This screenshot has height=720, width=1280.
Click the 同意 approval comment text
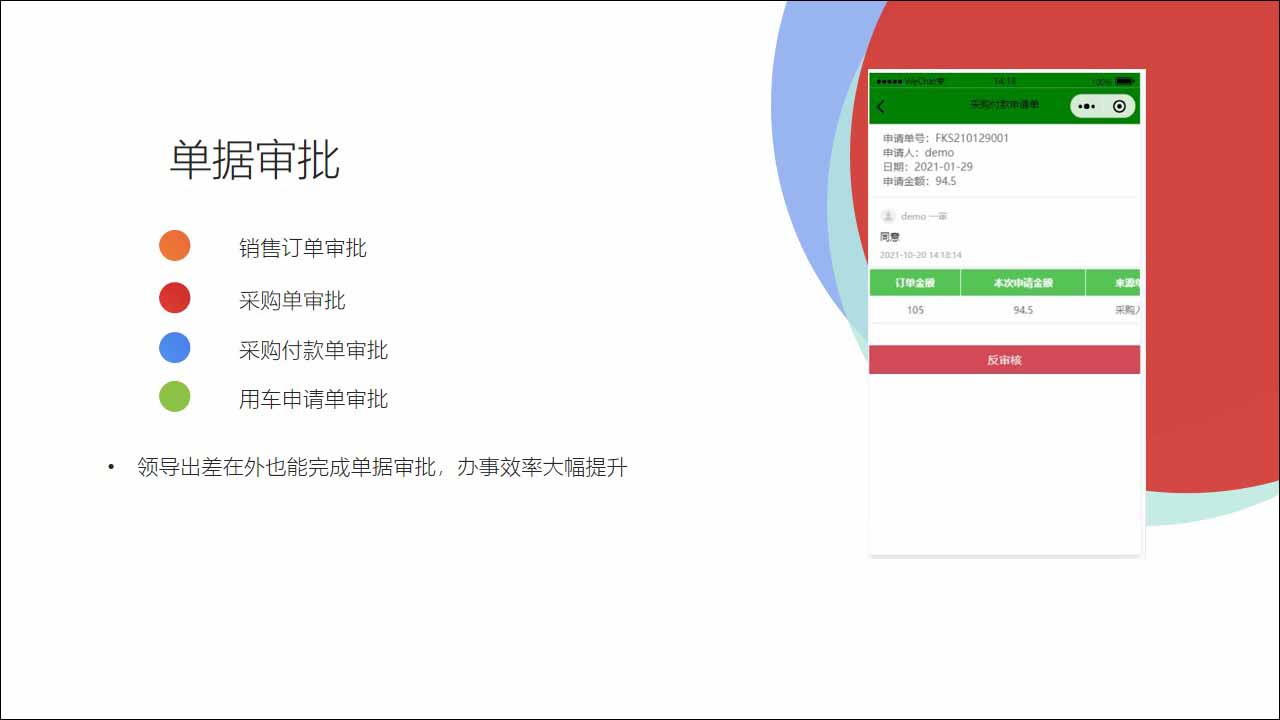890,237
